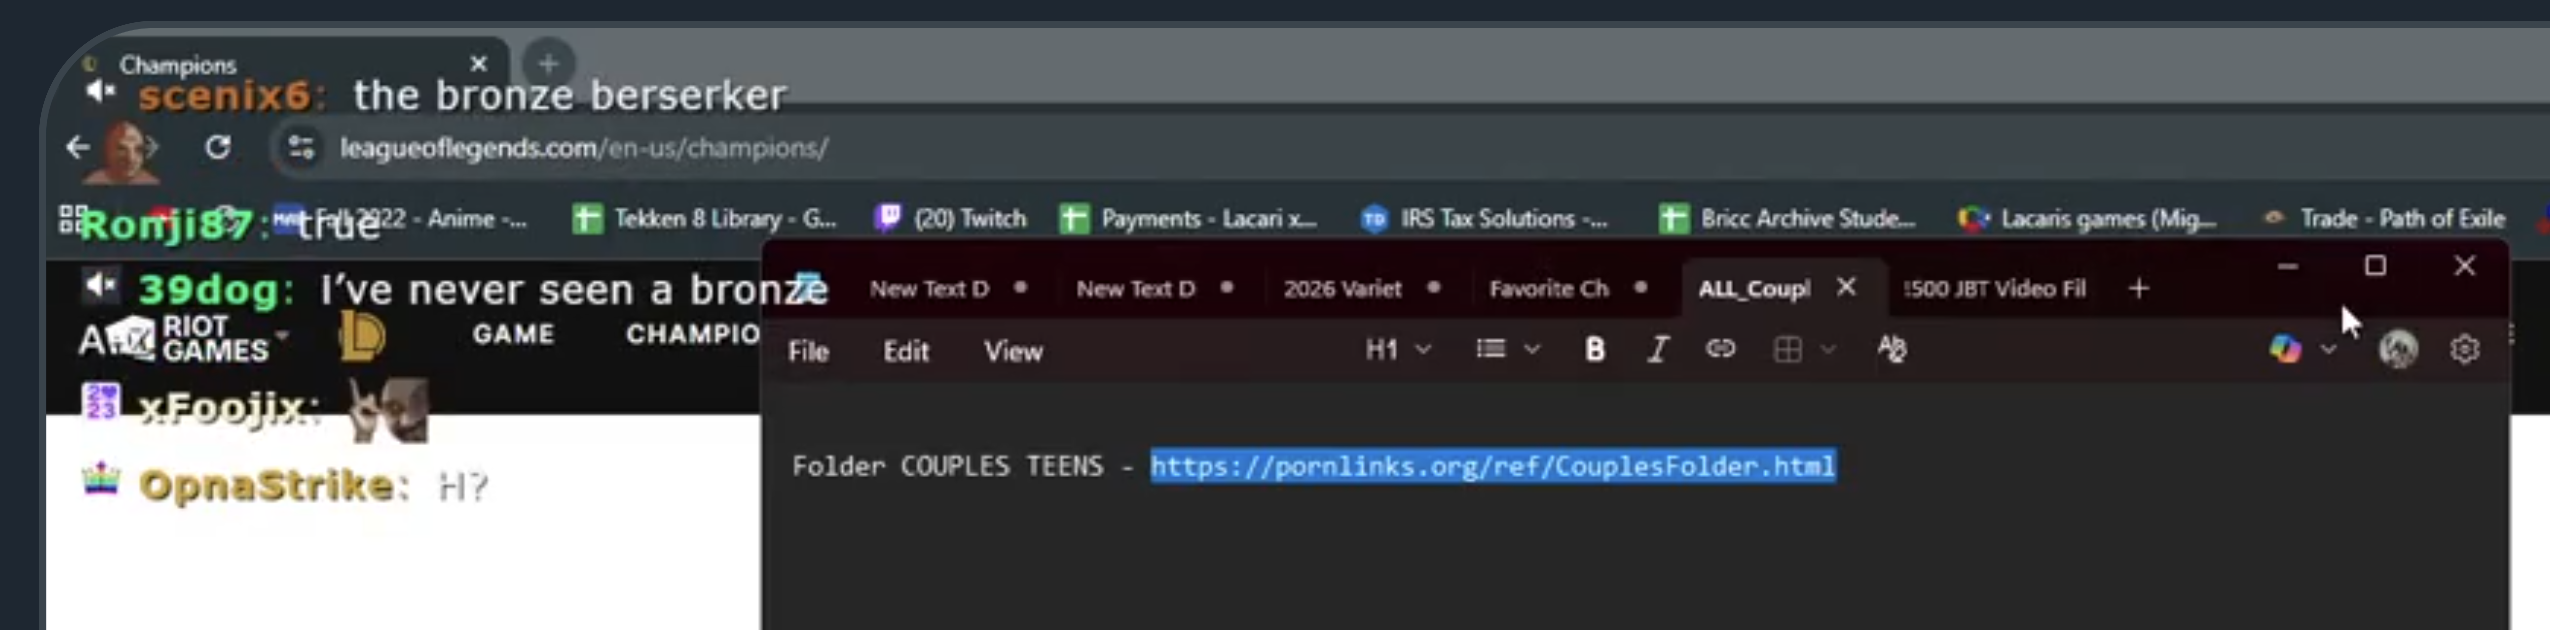The height and width of the screenshot is (630, 2550).
Task: Switch to the !500 JBT Video Fil tab
Action: coord(1995,289)
